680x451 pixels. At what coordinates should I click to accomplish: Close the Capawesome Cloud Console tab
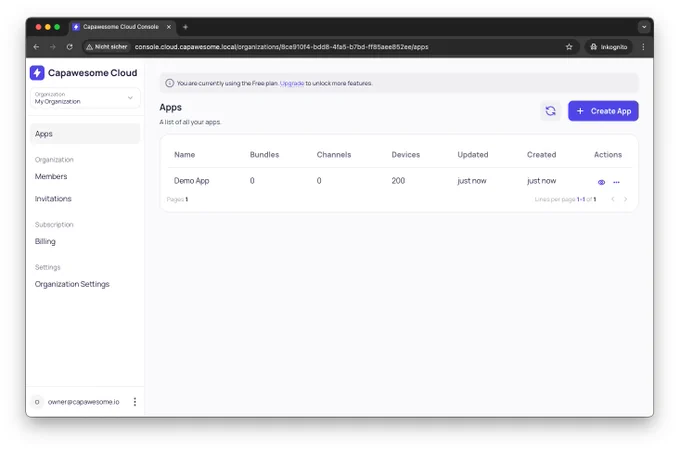point(169,27)
